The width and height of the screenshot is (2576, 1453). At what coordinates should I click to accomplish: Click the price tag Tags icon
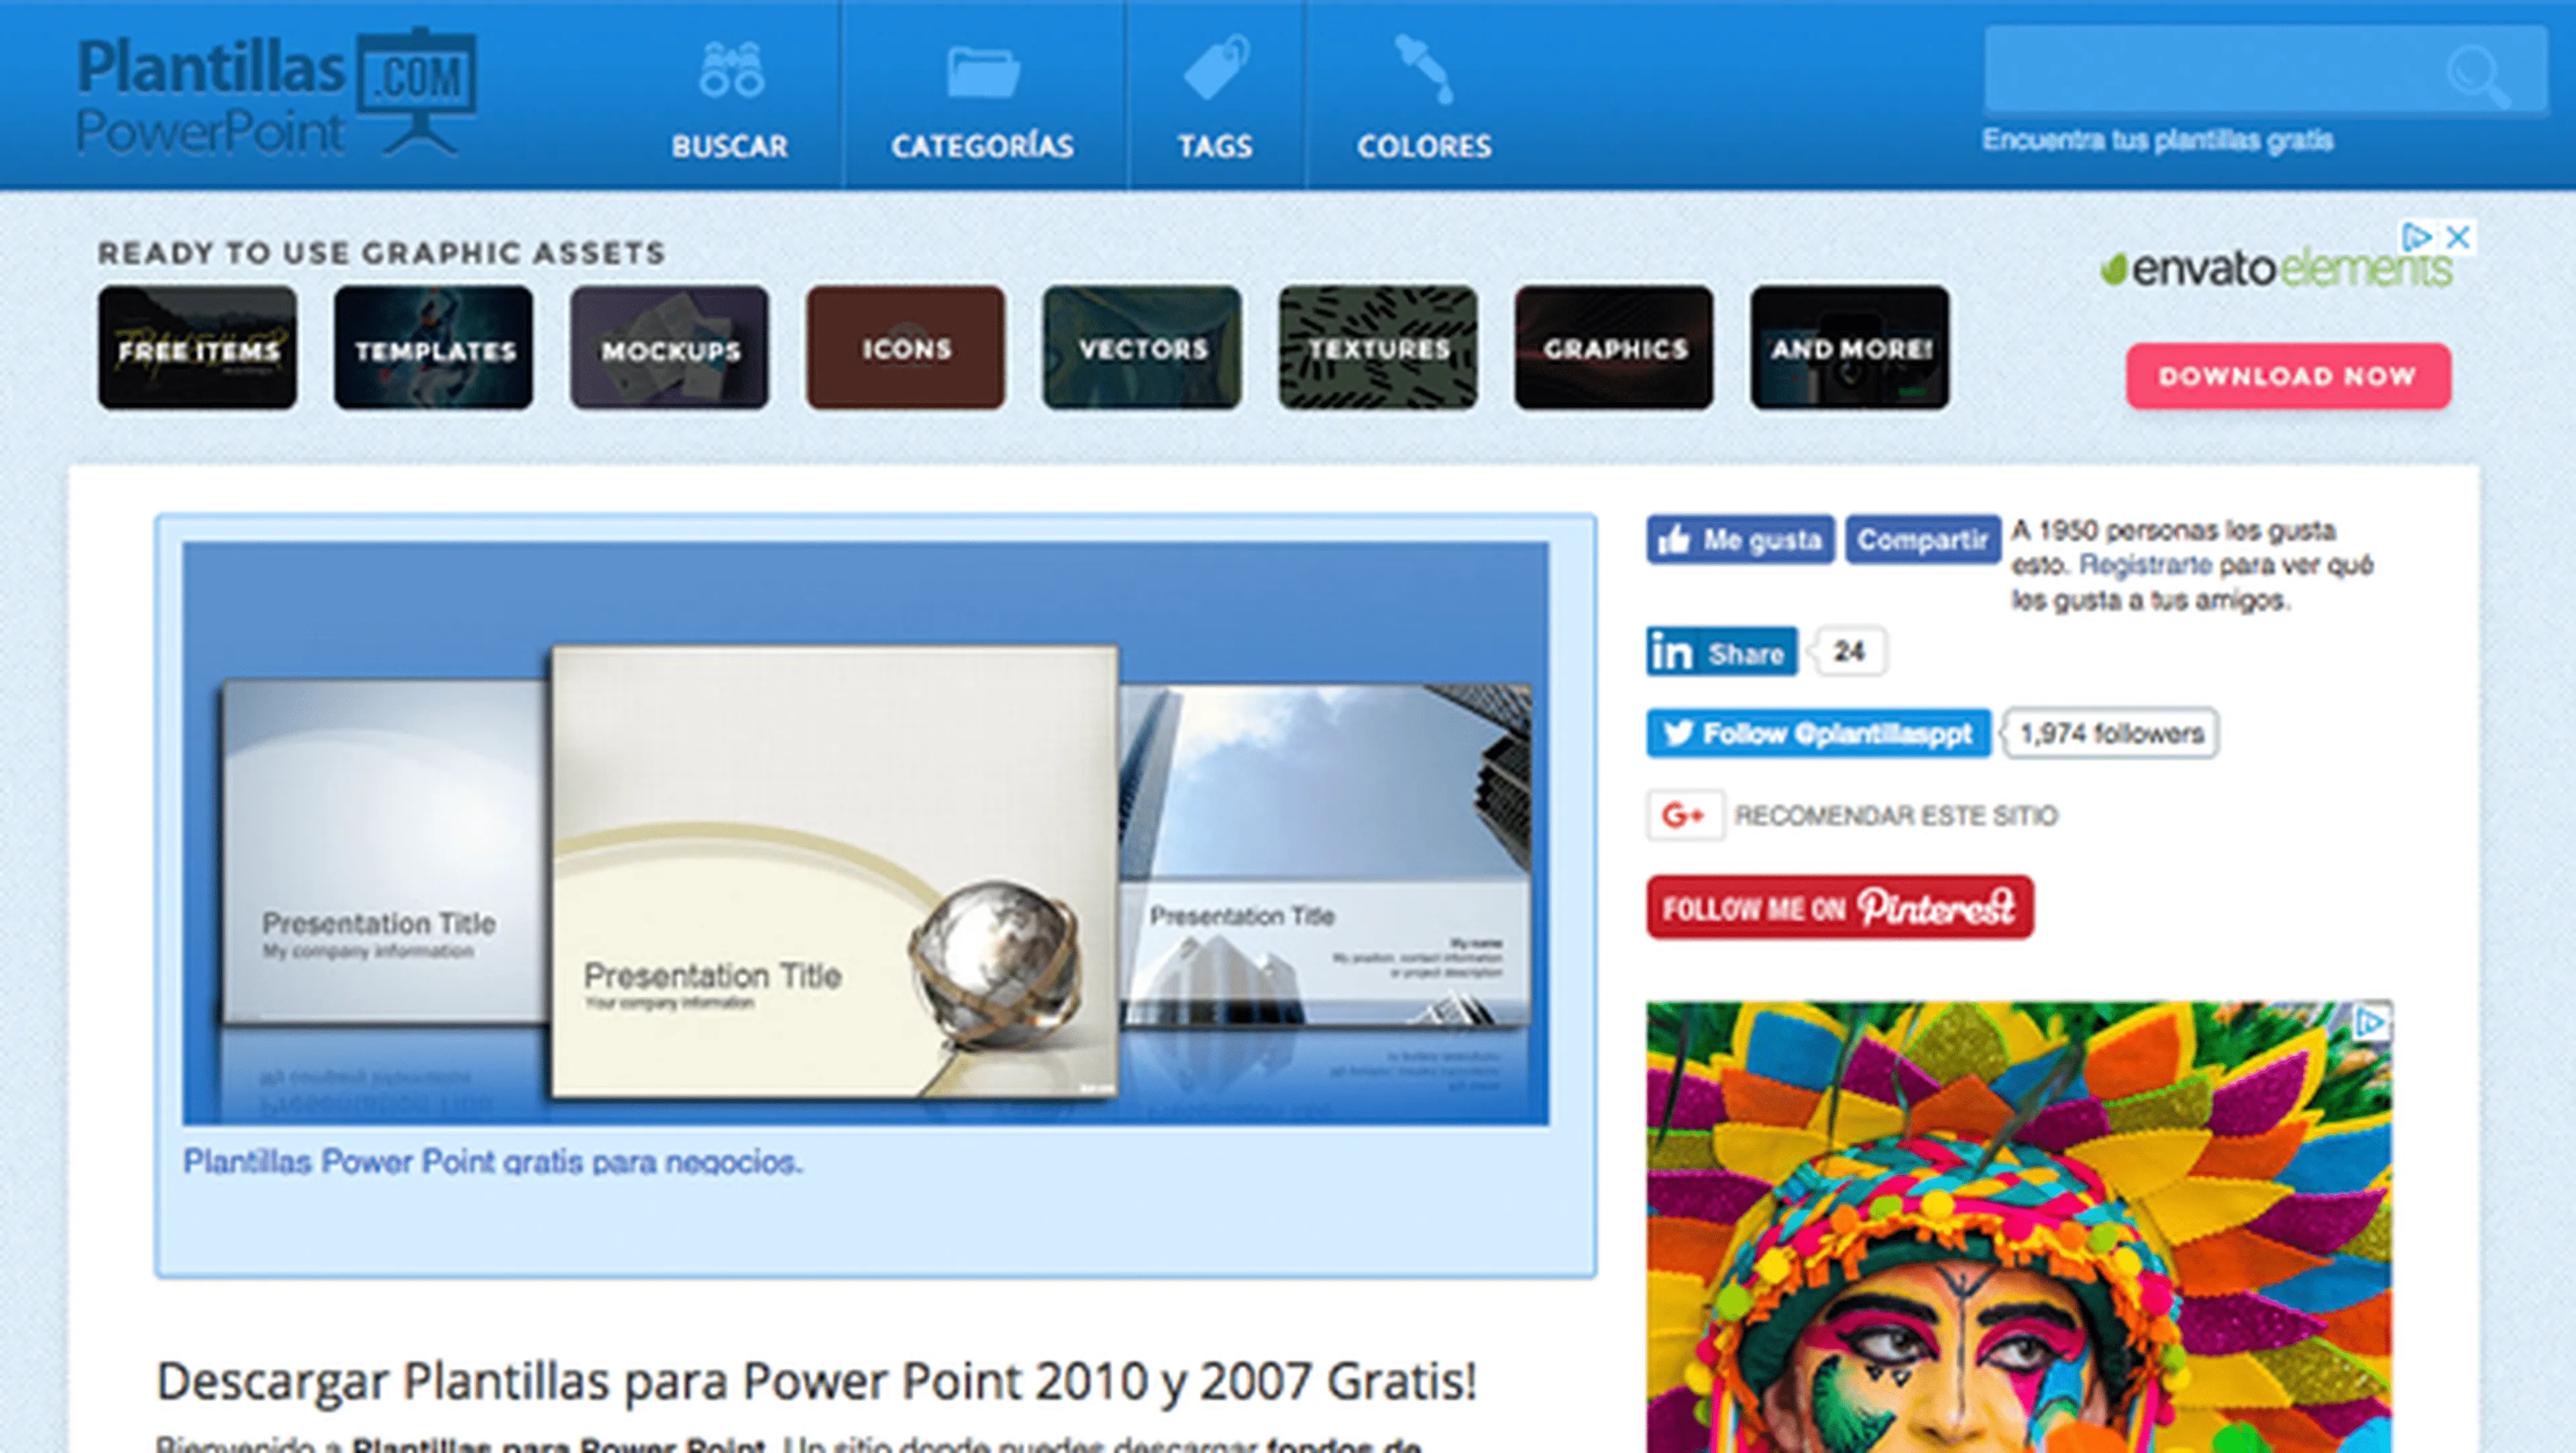[x=1216, y=68]
